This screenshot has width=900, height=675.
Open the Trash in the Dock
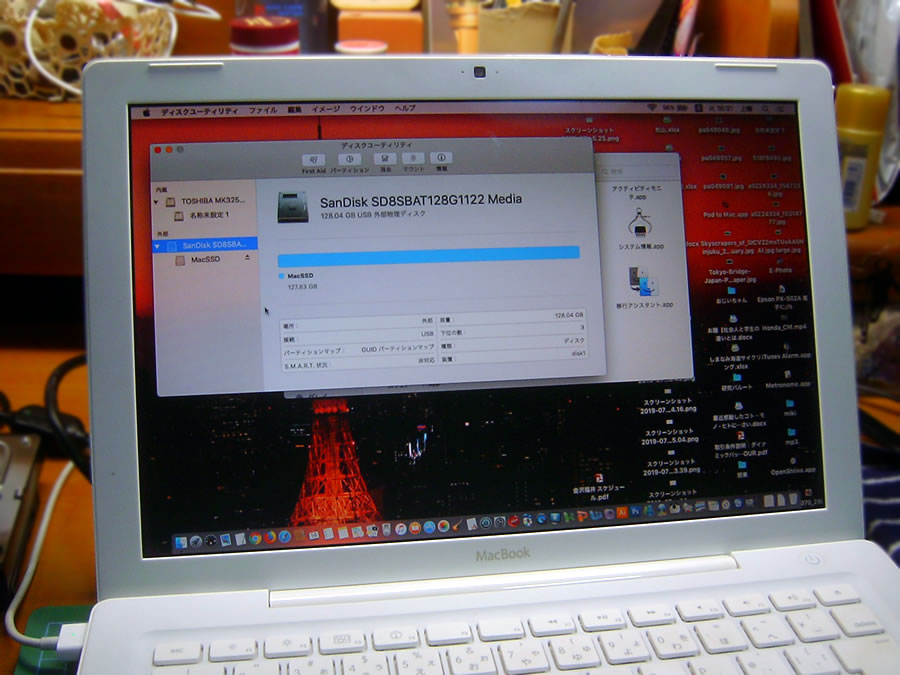pyautogui.click(x=793, y=498)
